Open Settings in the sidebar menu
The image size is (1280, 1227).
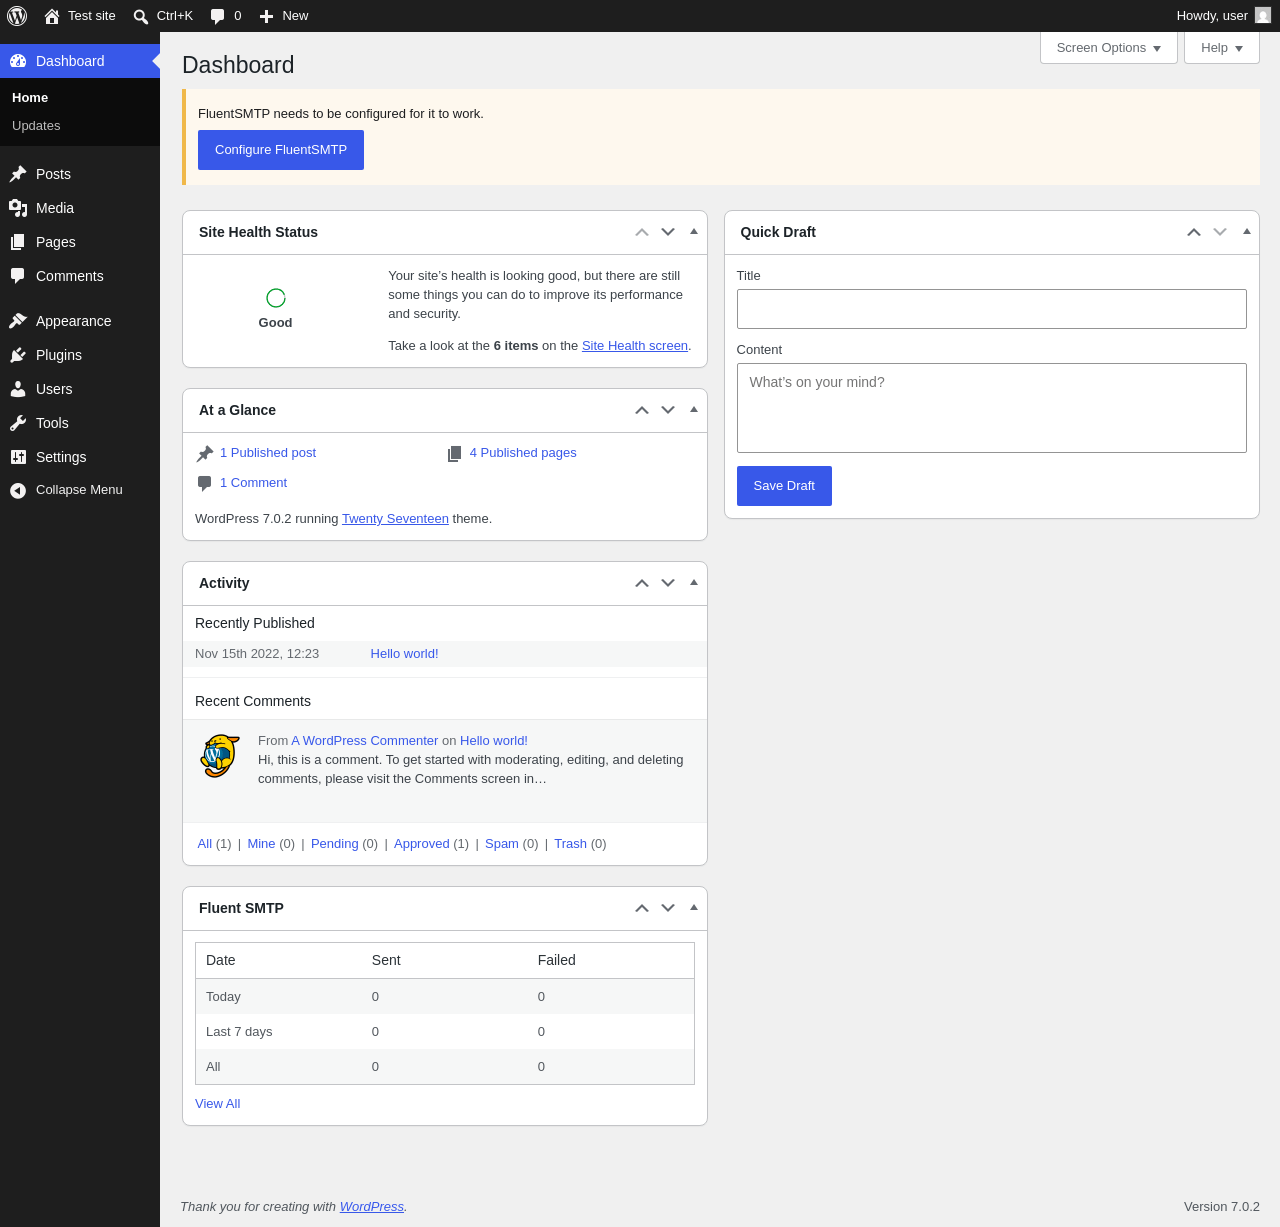pyautogui.click(x=80, y=457)
